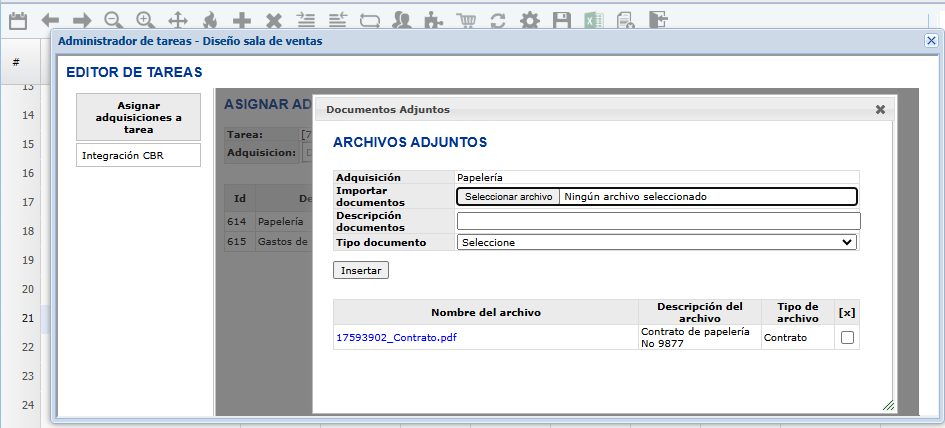Click the Contrato file type cell
Viewport: 945px width, 428px height.
pyautogui.click(x=798, y=338)
